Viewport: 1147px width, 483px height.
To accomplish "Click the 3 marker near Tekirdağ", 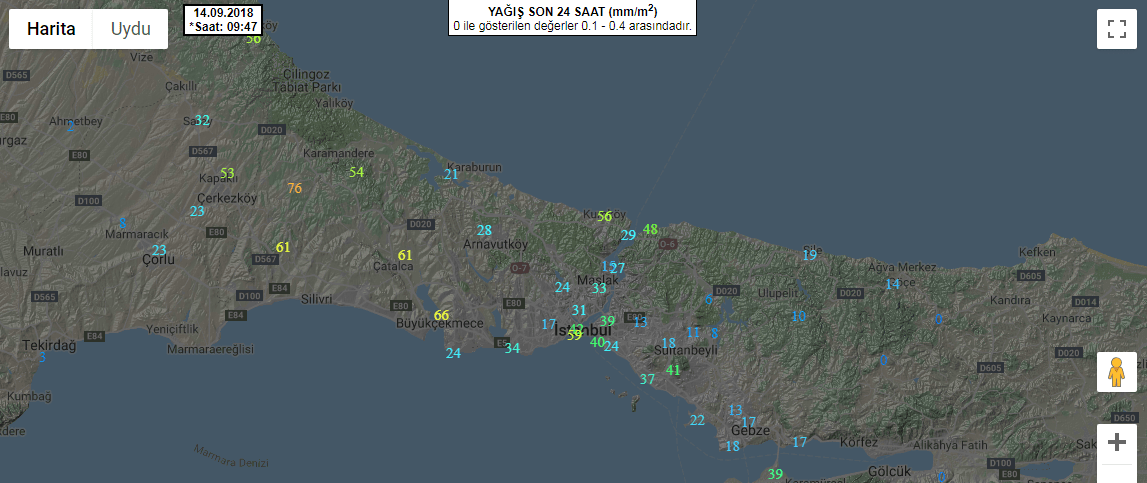I will 42,358.
